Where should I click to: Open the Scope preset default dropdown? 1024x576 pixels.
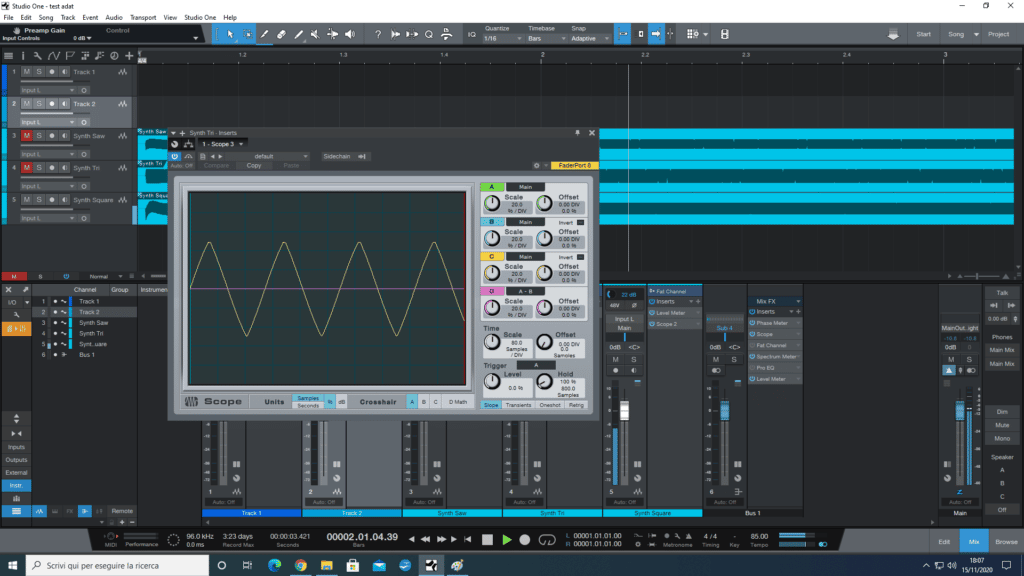coord(268,157)
